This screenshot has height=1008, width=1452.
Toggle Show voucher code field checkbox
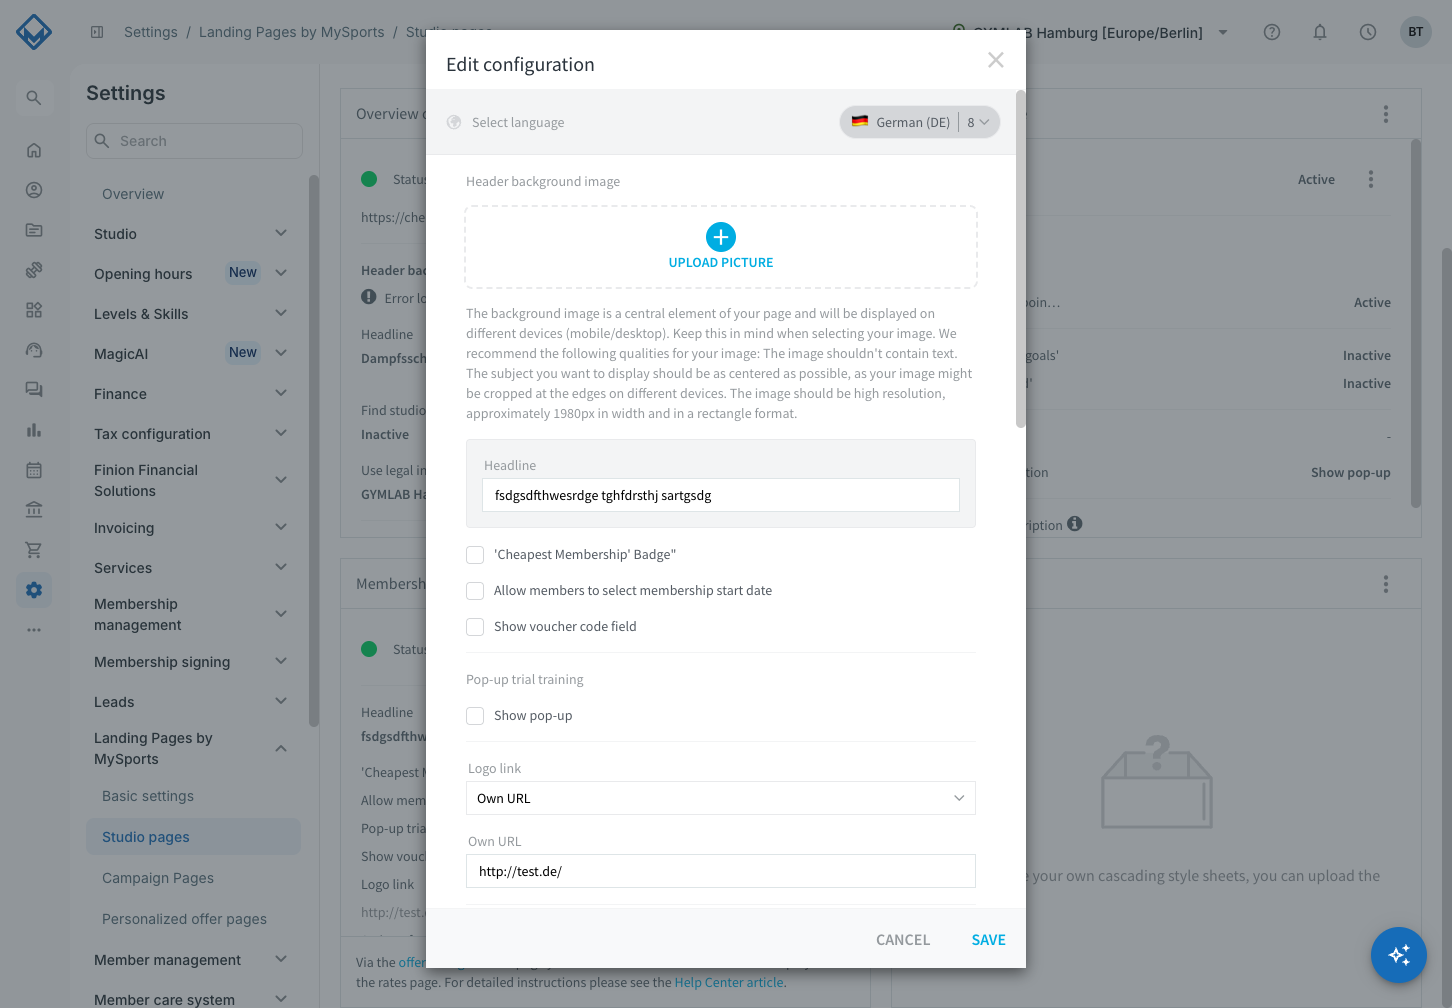click(x=475, y=627)
